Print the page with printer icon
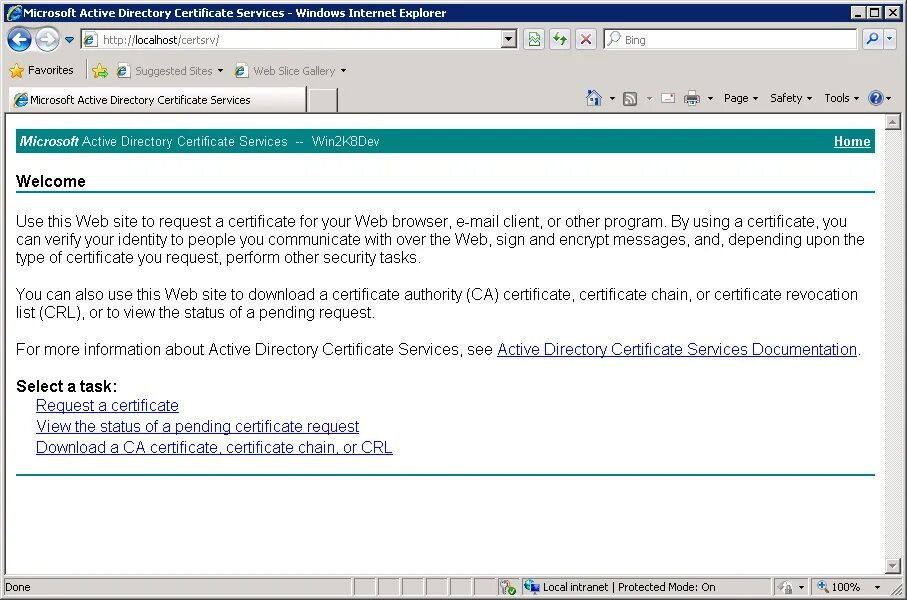The width and height of the screenshot is (907, 600). click(x=692, y=98)
